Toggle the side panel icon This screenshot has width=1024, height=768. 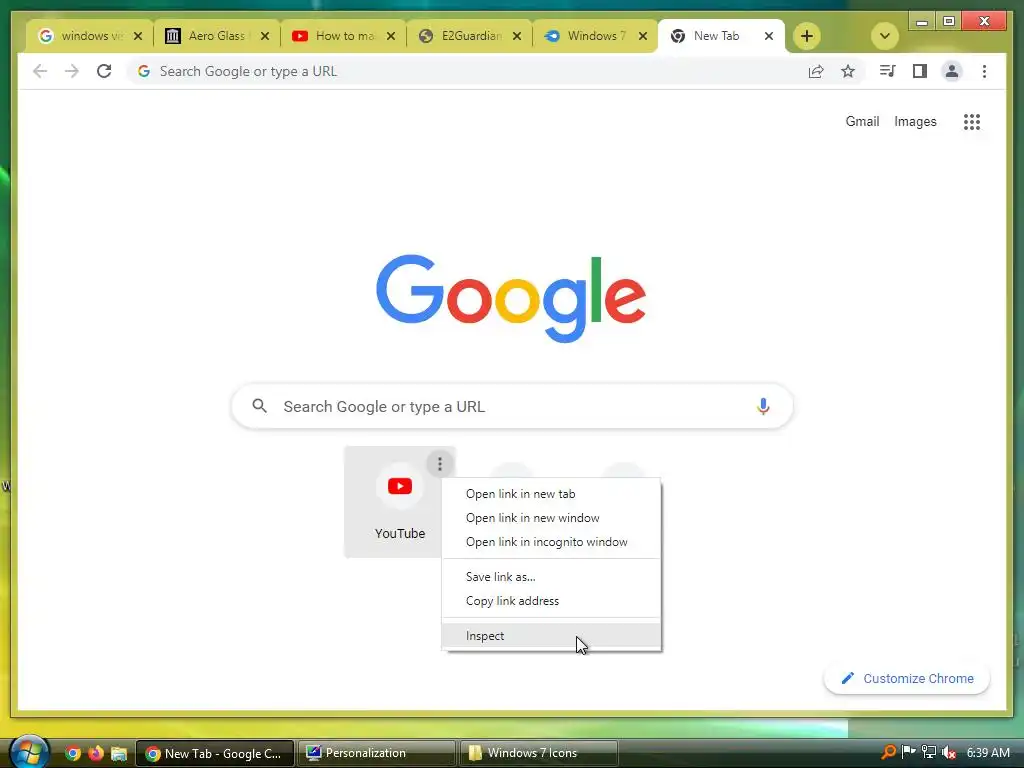(920, 71)
